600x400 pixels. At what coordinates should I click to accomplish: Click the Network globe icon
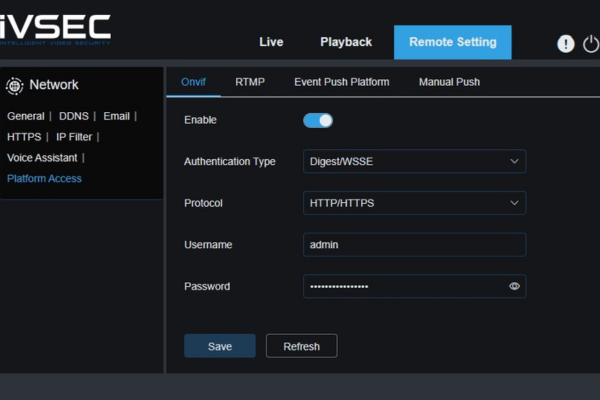click(x=15, y=86)
